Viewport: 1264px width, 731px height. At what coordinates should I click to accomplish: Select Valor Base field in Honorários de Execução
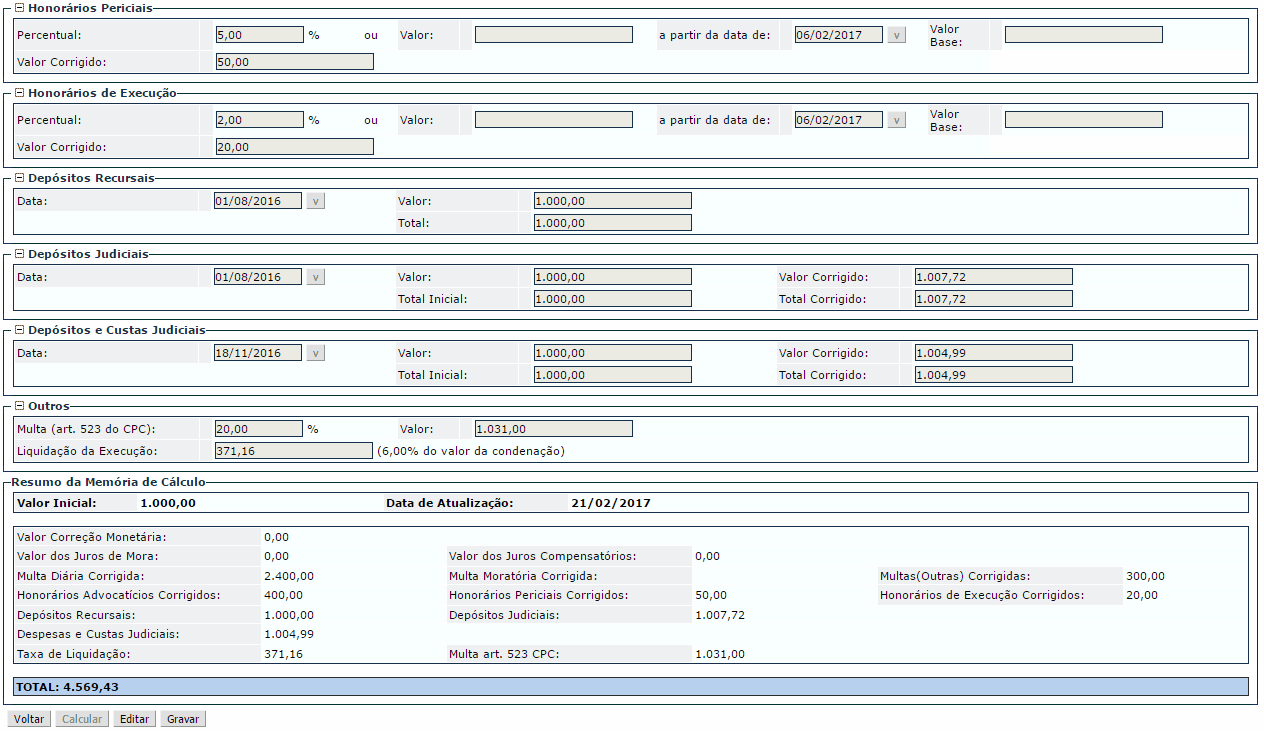[1084, 120]
